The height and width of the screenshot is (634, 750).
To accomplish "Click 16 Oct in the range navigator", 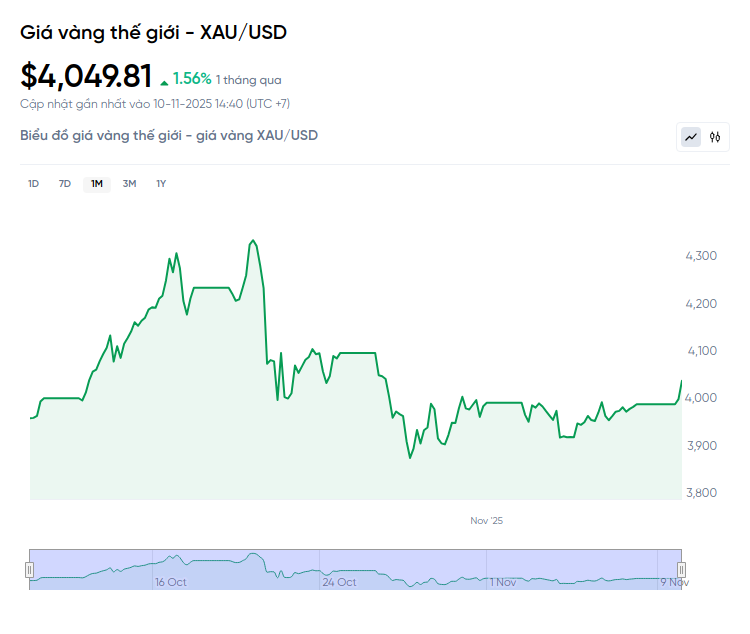I will tap(170, 582).
